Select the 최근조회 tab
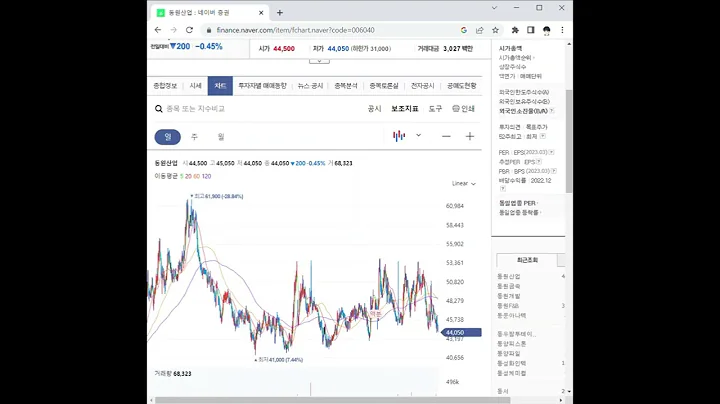This screenshot has height=404, width=720. [527, 260]
